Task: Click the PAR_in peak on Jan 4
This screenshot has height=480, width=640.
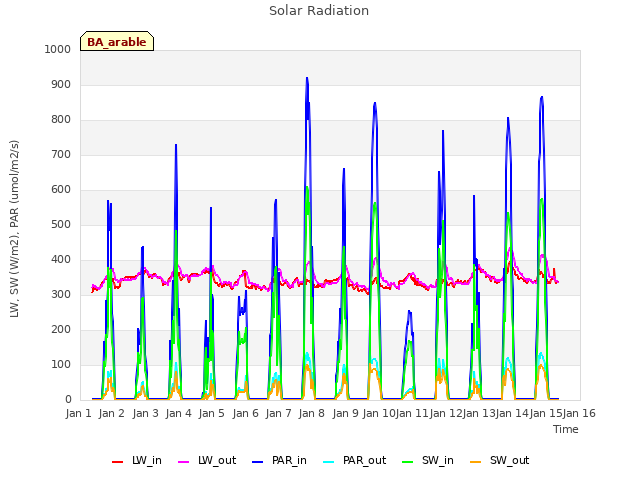Action: coord(176,145)
